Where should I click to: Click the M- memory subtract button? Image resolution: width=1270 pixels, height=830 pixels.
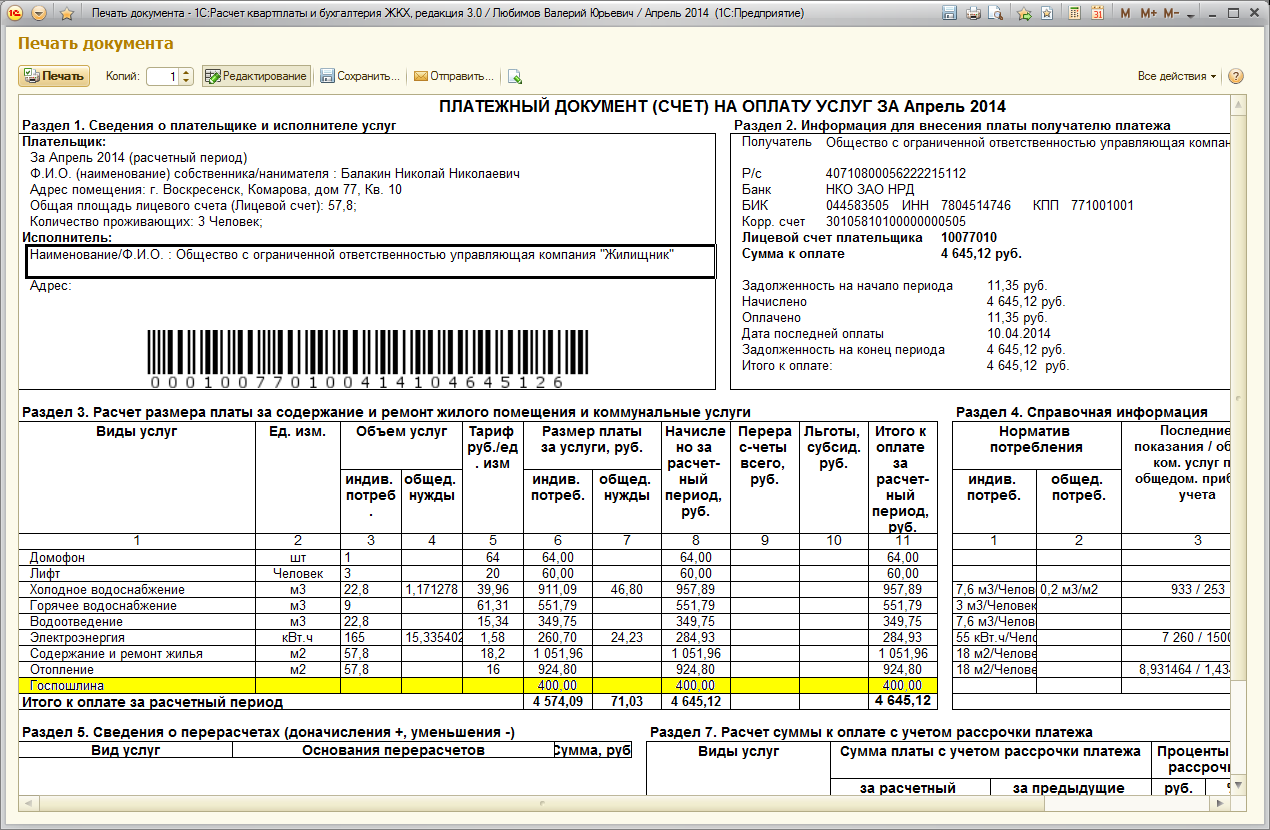(1171, 14)
